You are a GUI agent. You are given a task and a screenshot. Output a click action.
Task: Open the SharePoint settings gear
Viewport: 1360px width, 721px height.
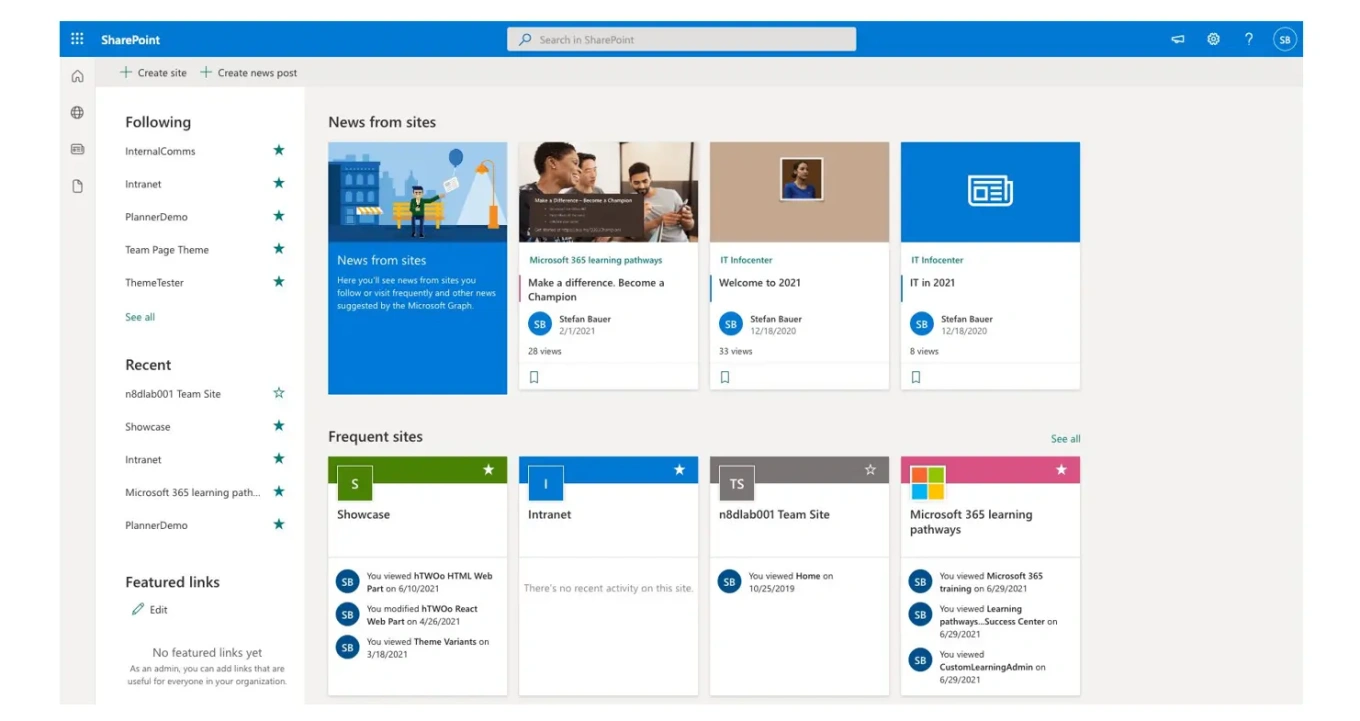[x=1213, y=38]
